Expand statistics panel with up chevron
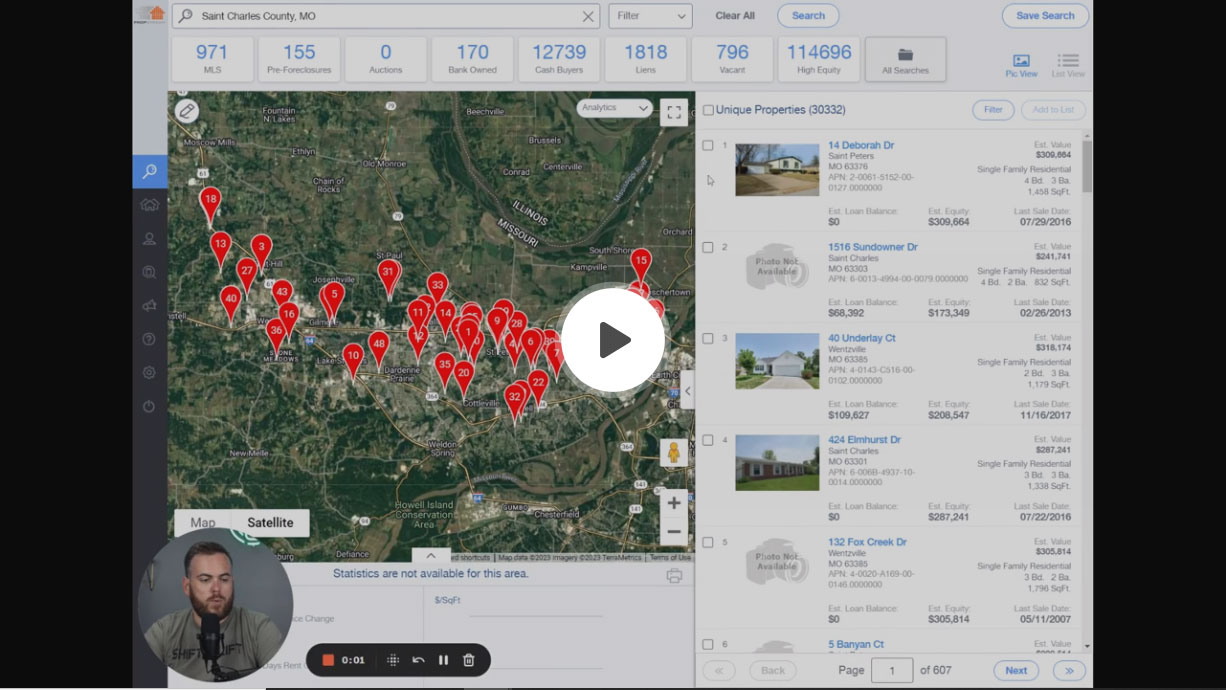The image size is (1226, 690). 431,555
